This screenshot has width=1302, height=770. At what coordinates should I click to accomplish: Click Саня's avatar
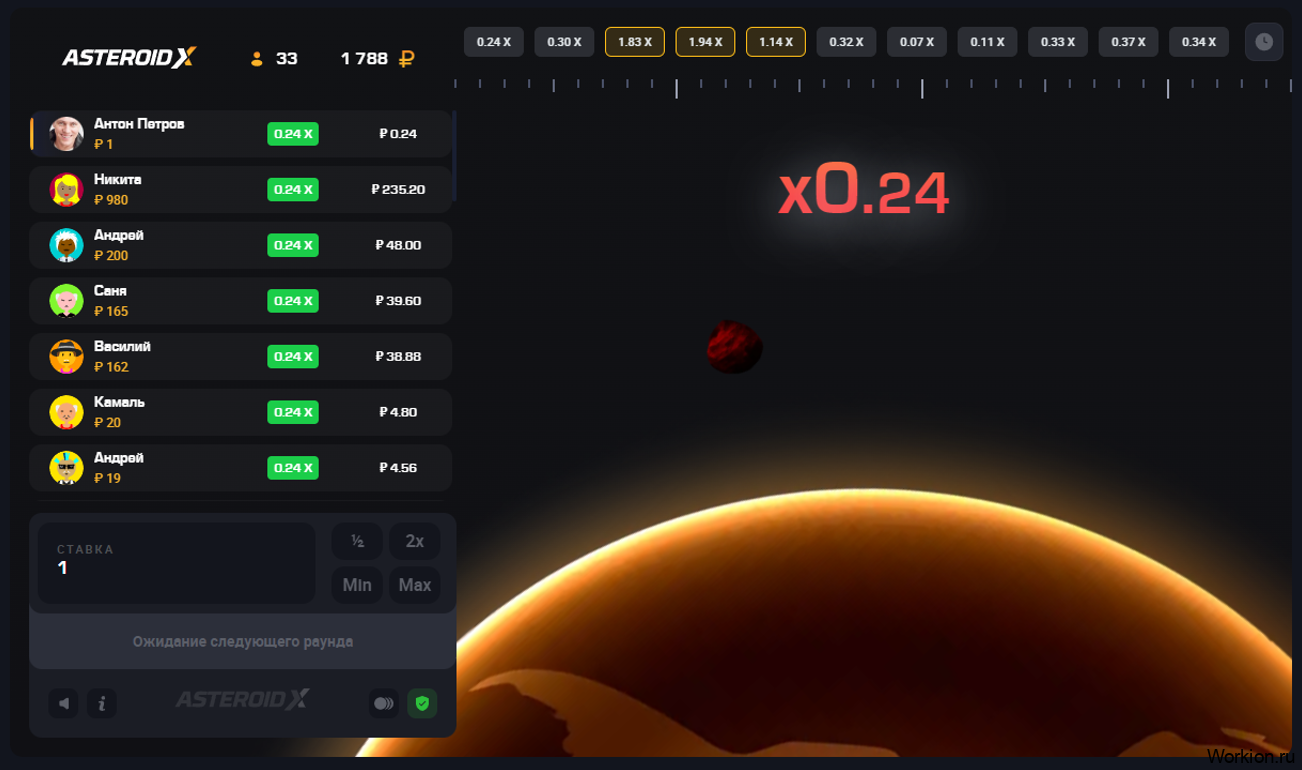[67, 300]
